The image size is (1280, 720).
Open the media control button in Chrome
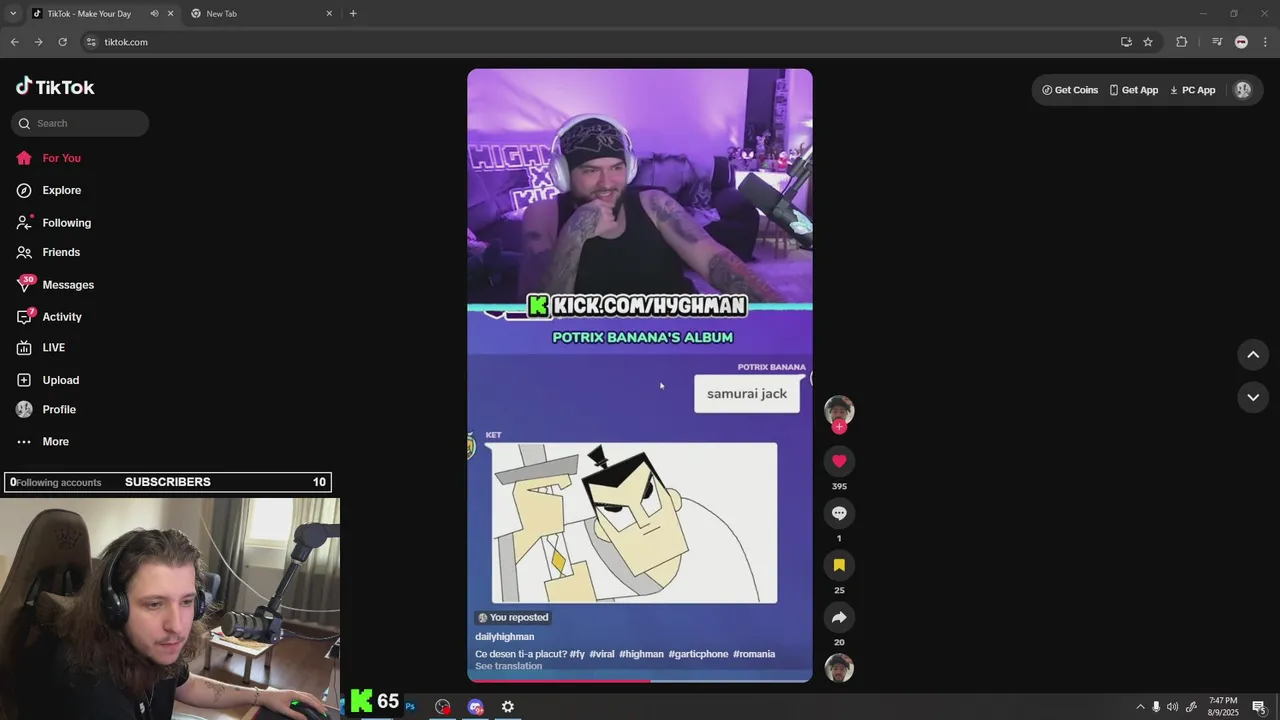point(1217,42)
